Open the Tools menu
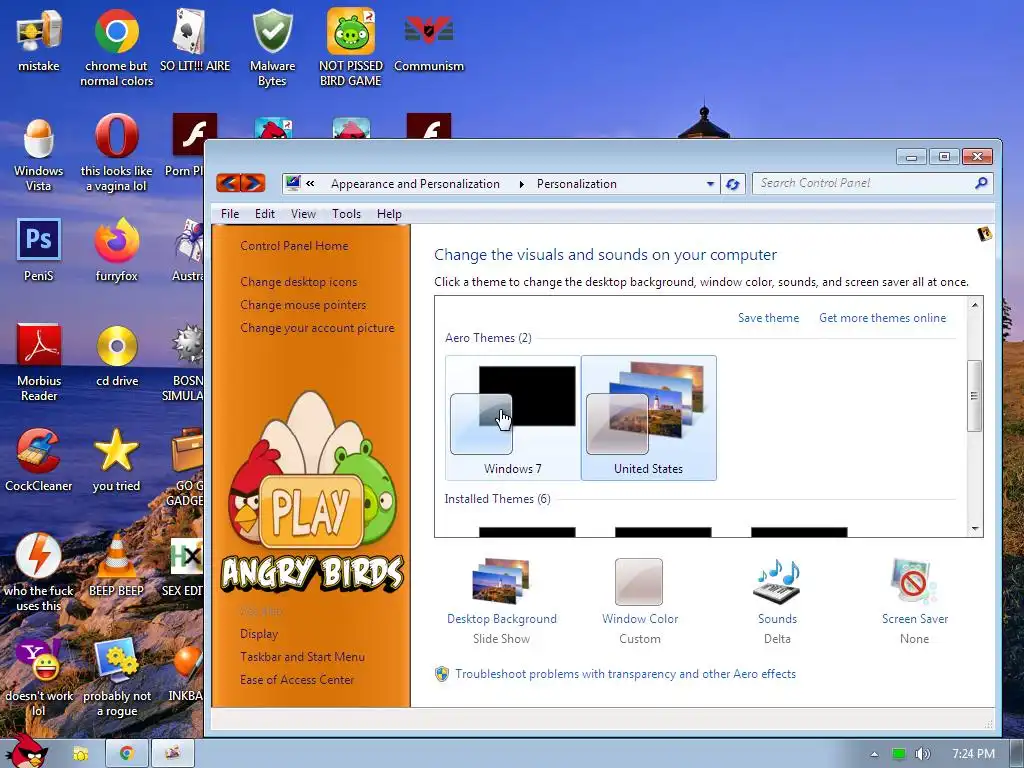The image size is (1024, 768). point(346,214)
